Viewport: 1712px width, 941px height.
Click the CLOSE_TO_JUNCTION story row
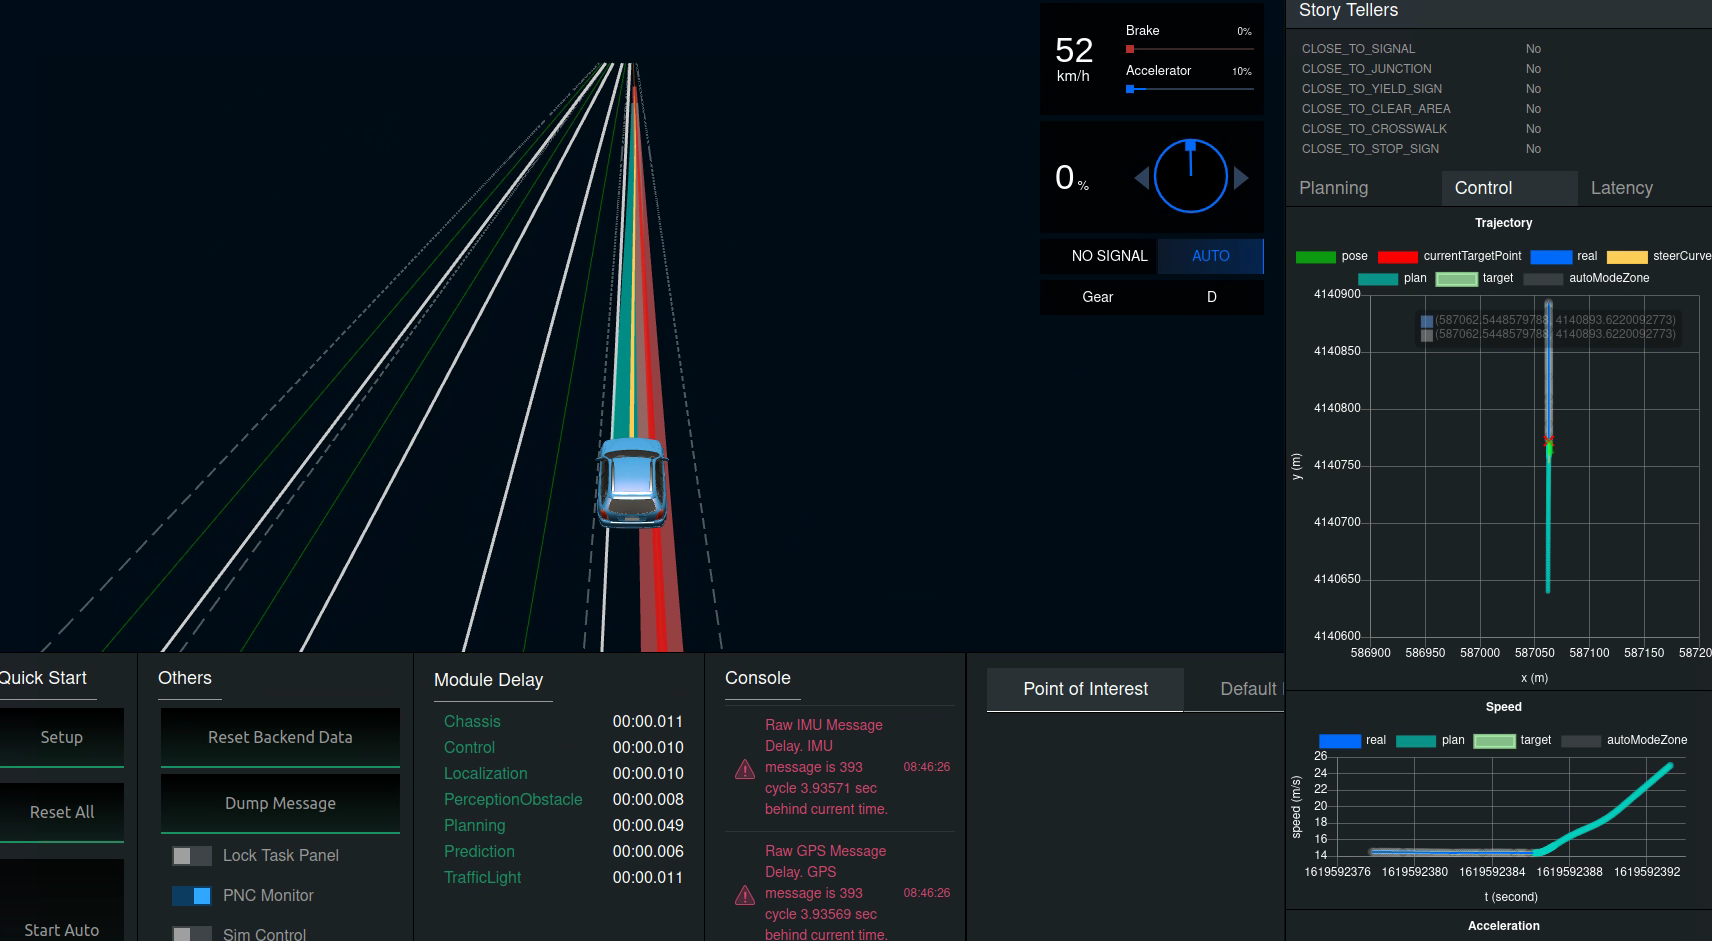pos(1421,69)
